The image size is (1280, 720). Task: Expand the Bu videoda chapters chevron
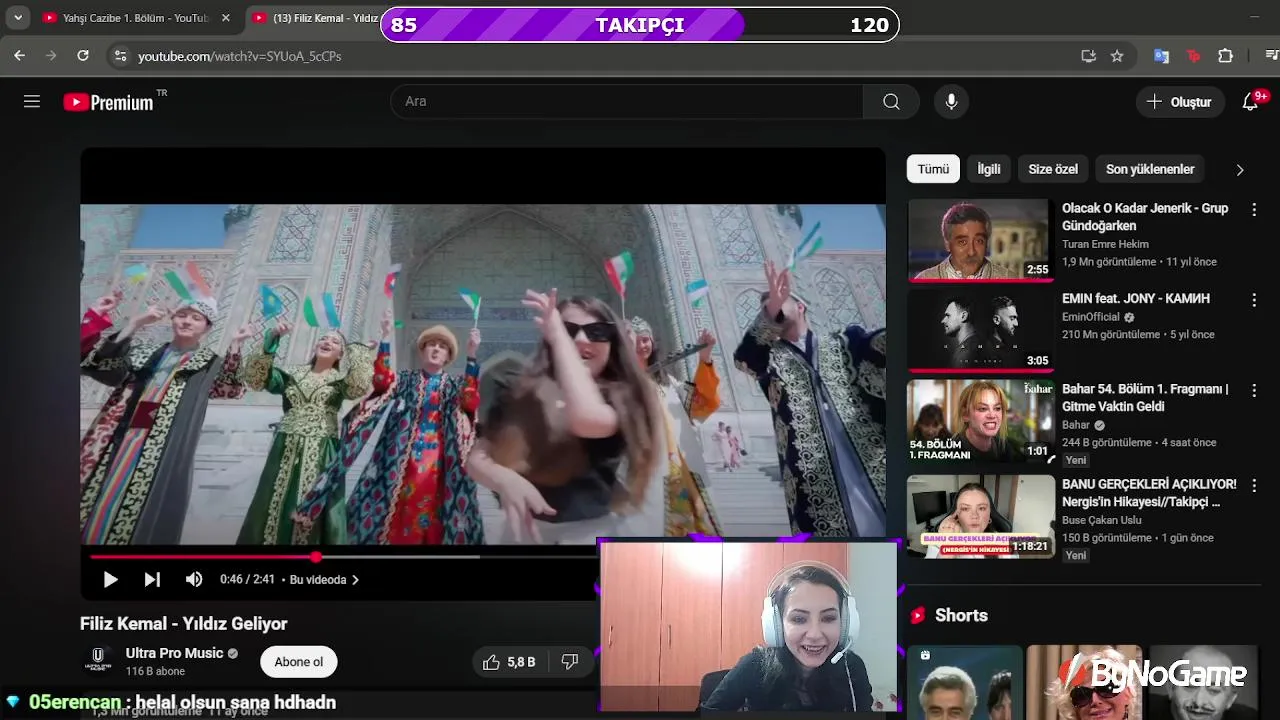point(355,580)
